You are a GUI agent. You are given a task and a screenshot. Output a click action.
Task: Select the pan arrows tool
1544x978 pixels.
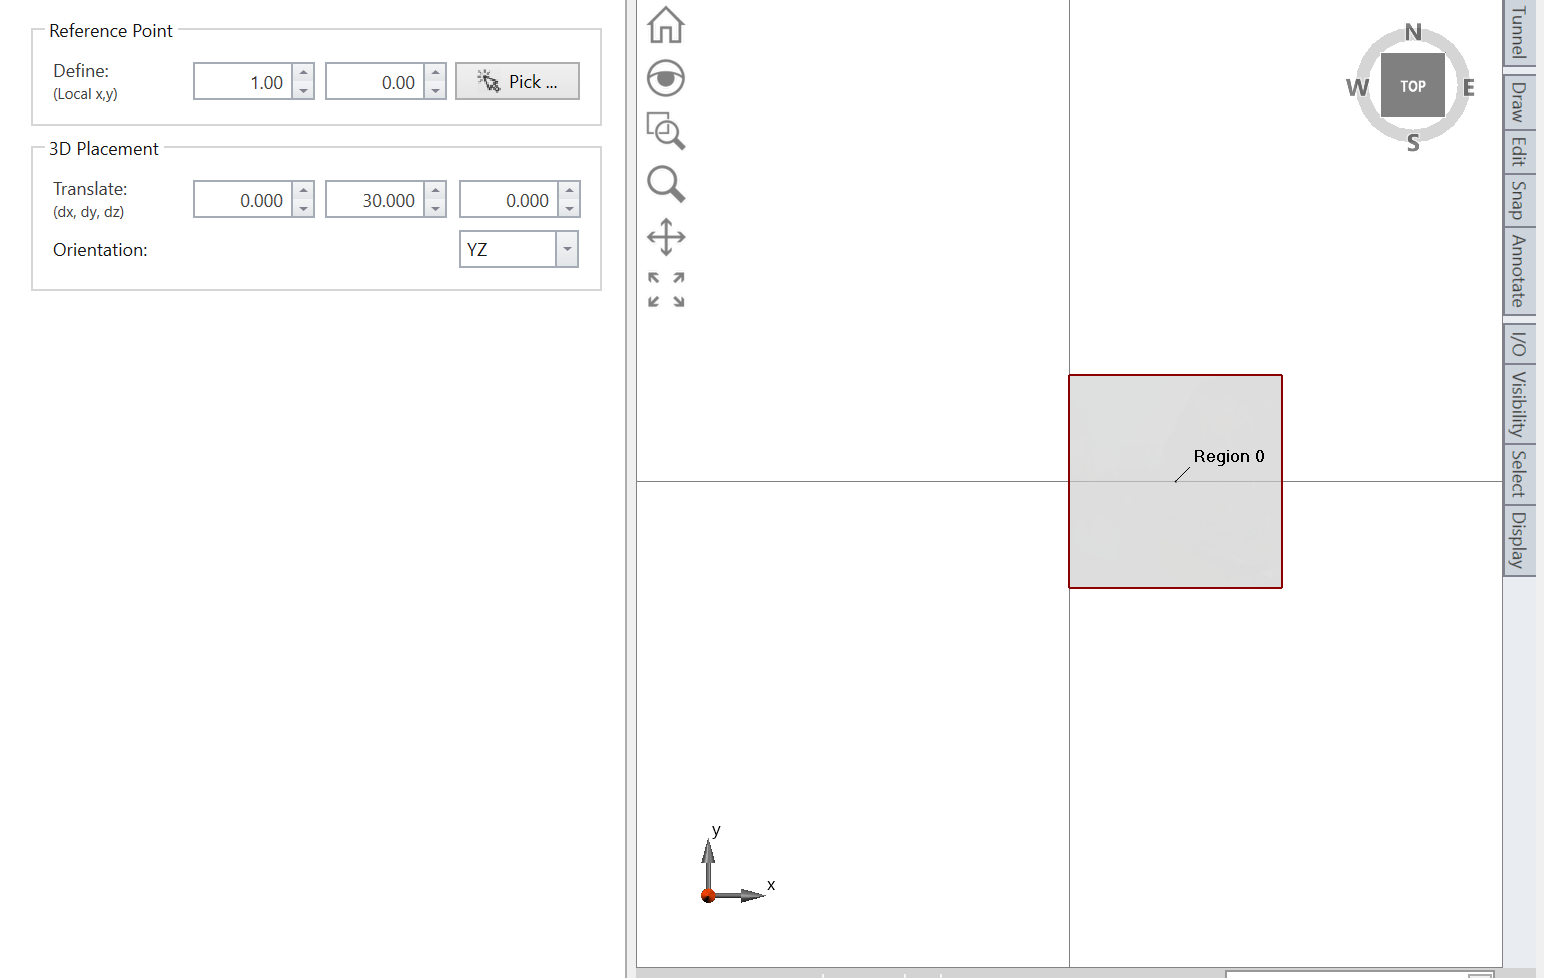coord(665,237)
